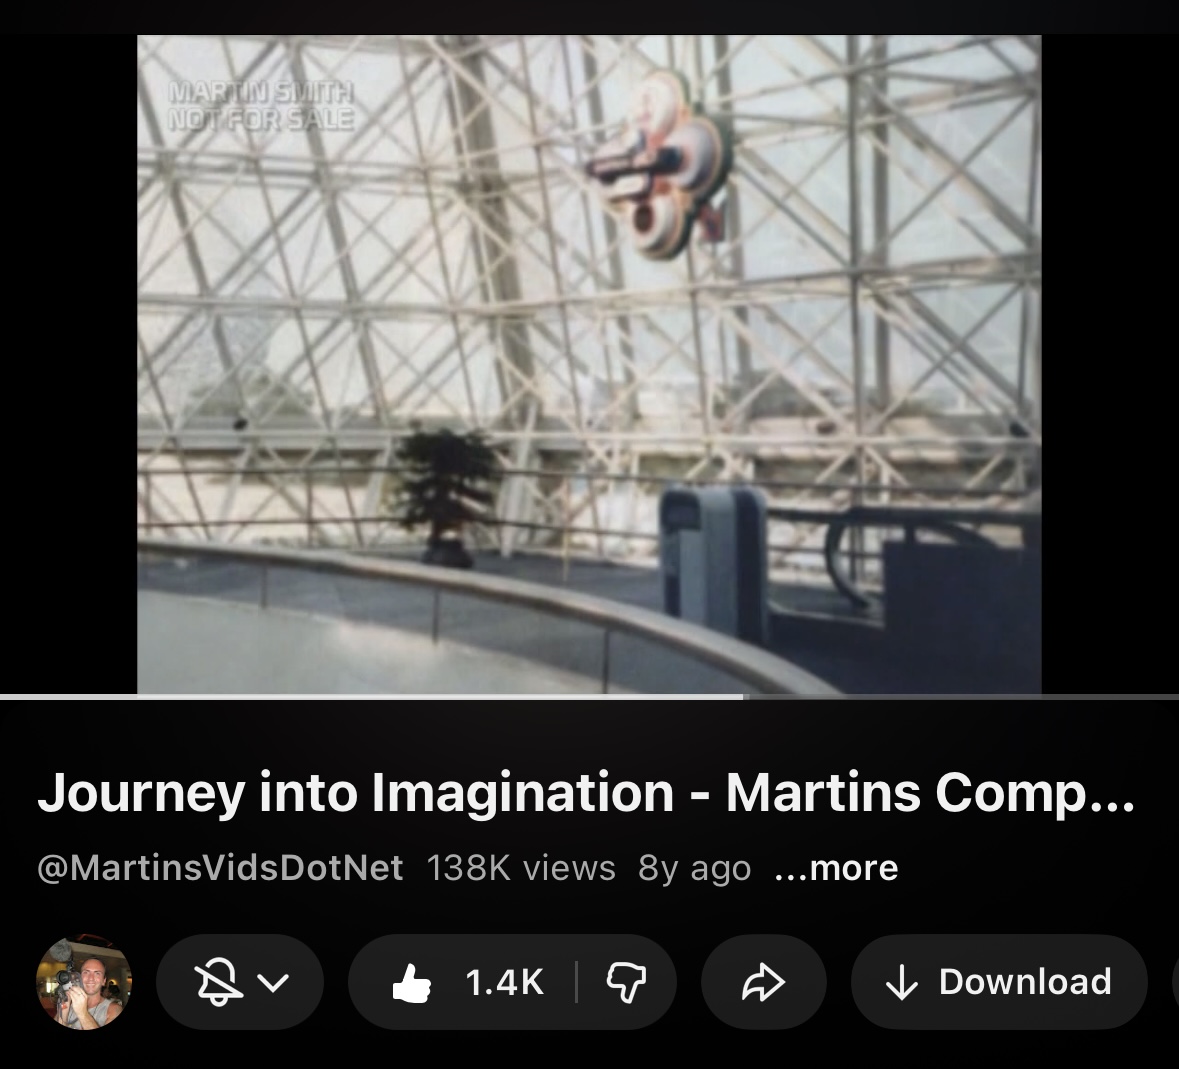This screenshot has width=1179, height=1069.
Task: Tap the video frame to show controls
Action: 589,364
